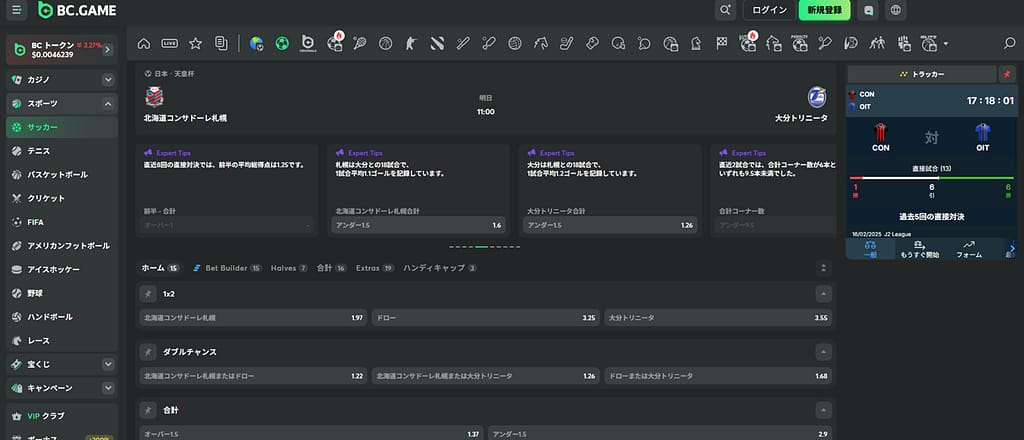Switch to Bet Builder tab

point(227,268)
